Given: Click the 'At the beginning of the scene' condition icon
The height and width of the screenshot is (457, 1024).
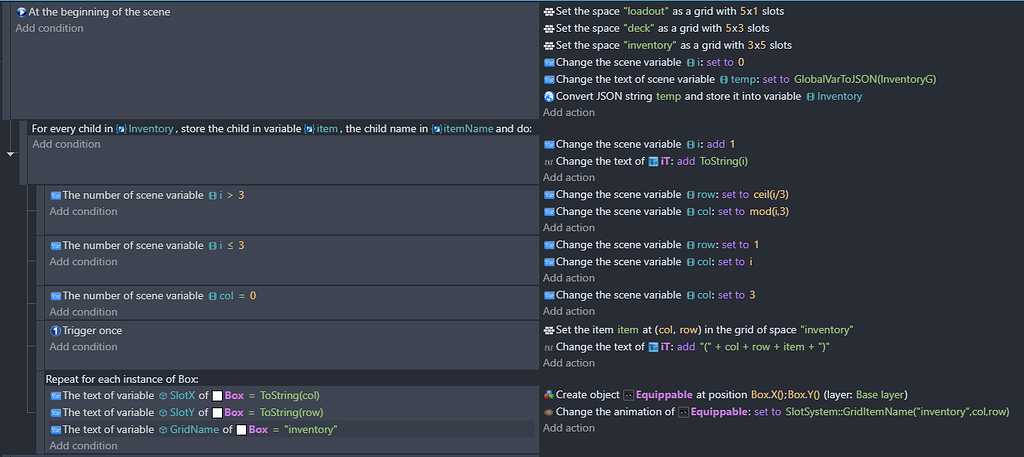Looking at the screenshot, I should click(x=21, y=12).
